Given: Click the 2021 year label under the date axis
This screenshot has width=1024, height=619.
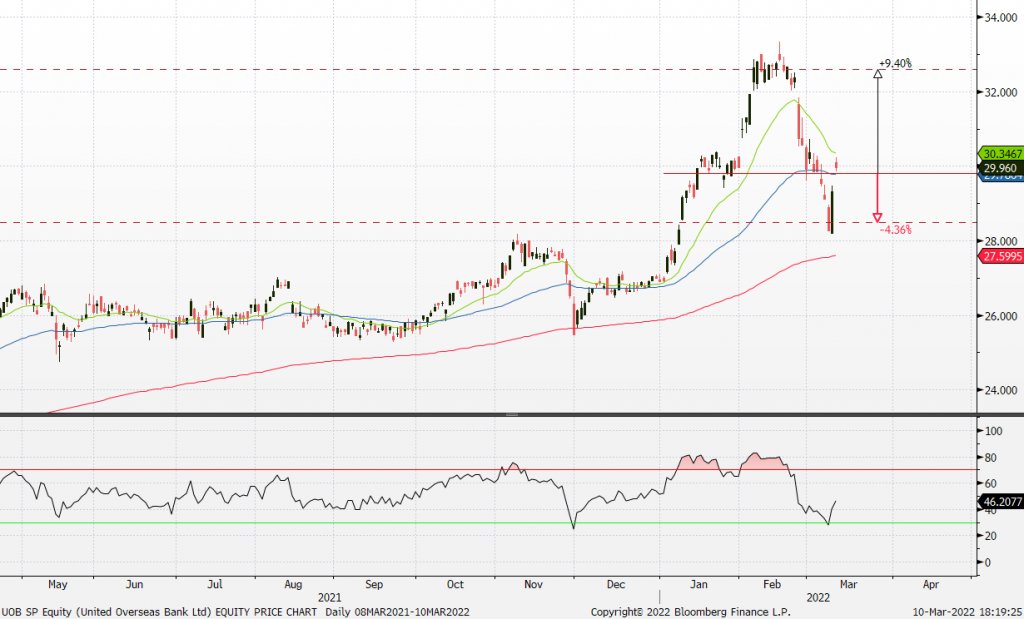Looking at the screenshot, I should coord(329,597).
